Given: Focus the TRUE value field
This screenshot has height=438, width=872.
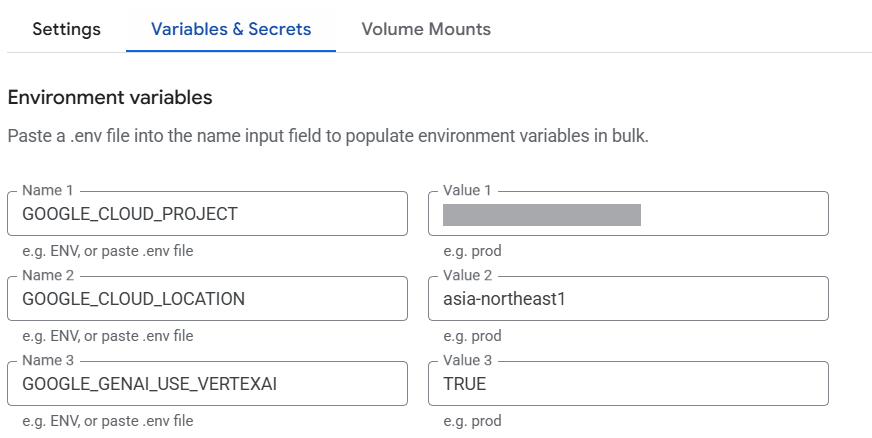Looking at the screenshot, I should [x=628, y=384].
